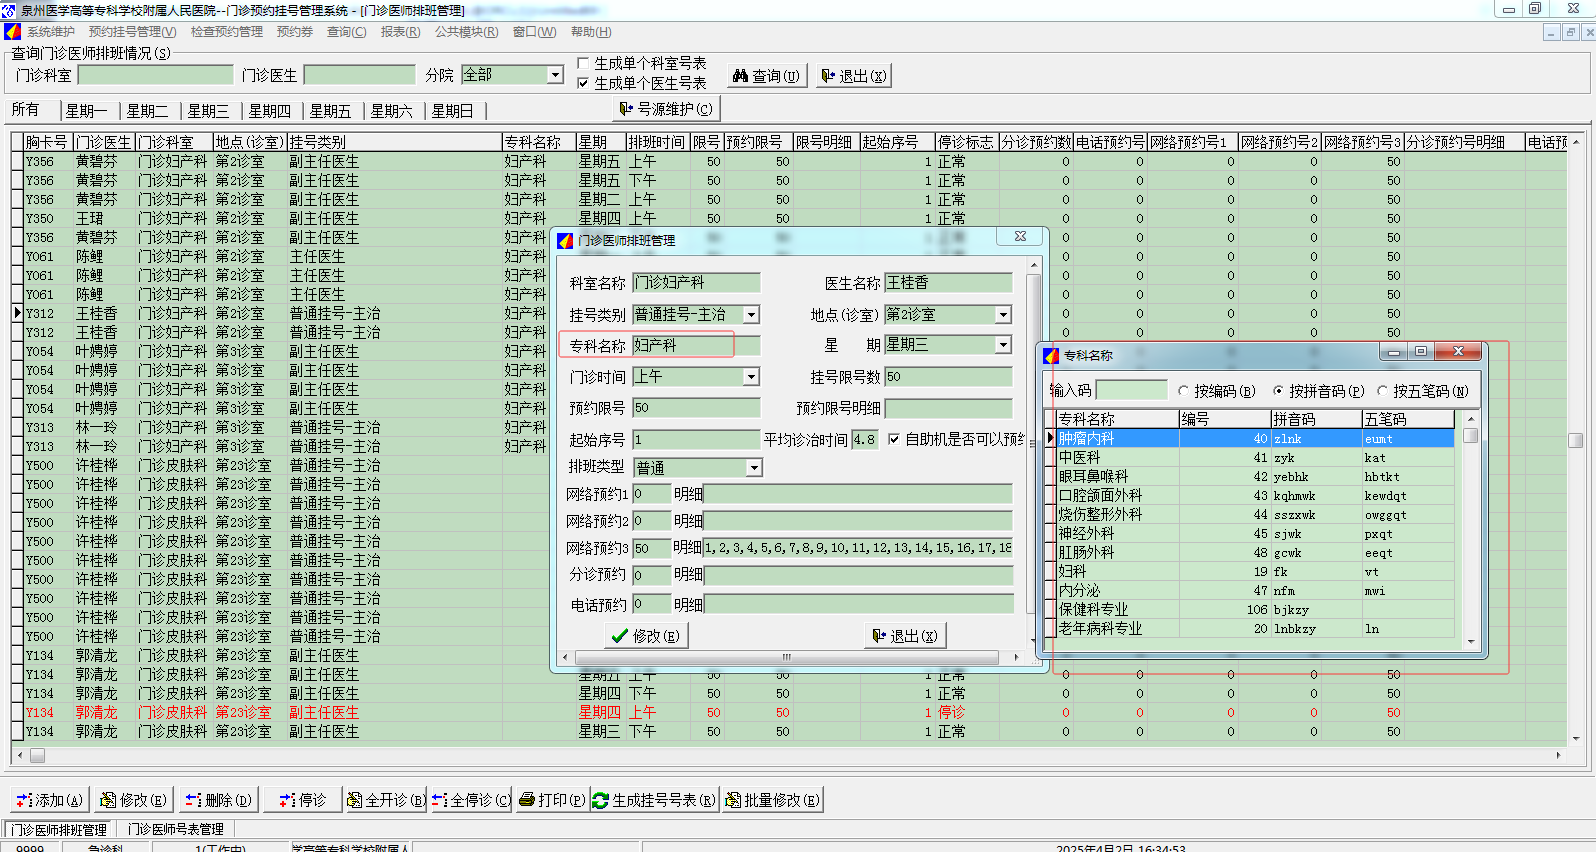
Task: Click the 全开诊(B) button
Action: [x=385, y=800]
